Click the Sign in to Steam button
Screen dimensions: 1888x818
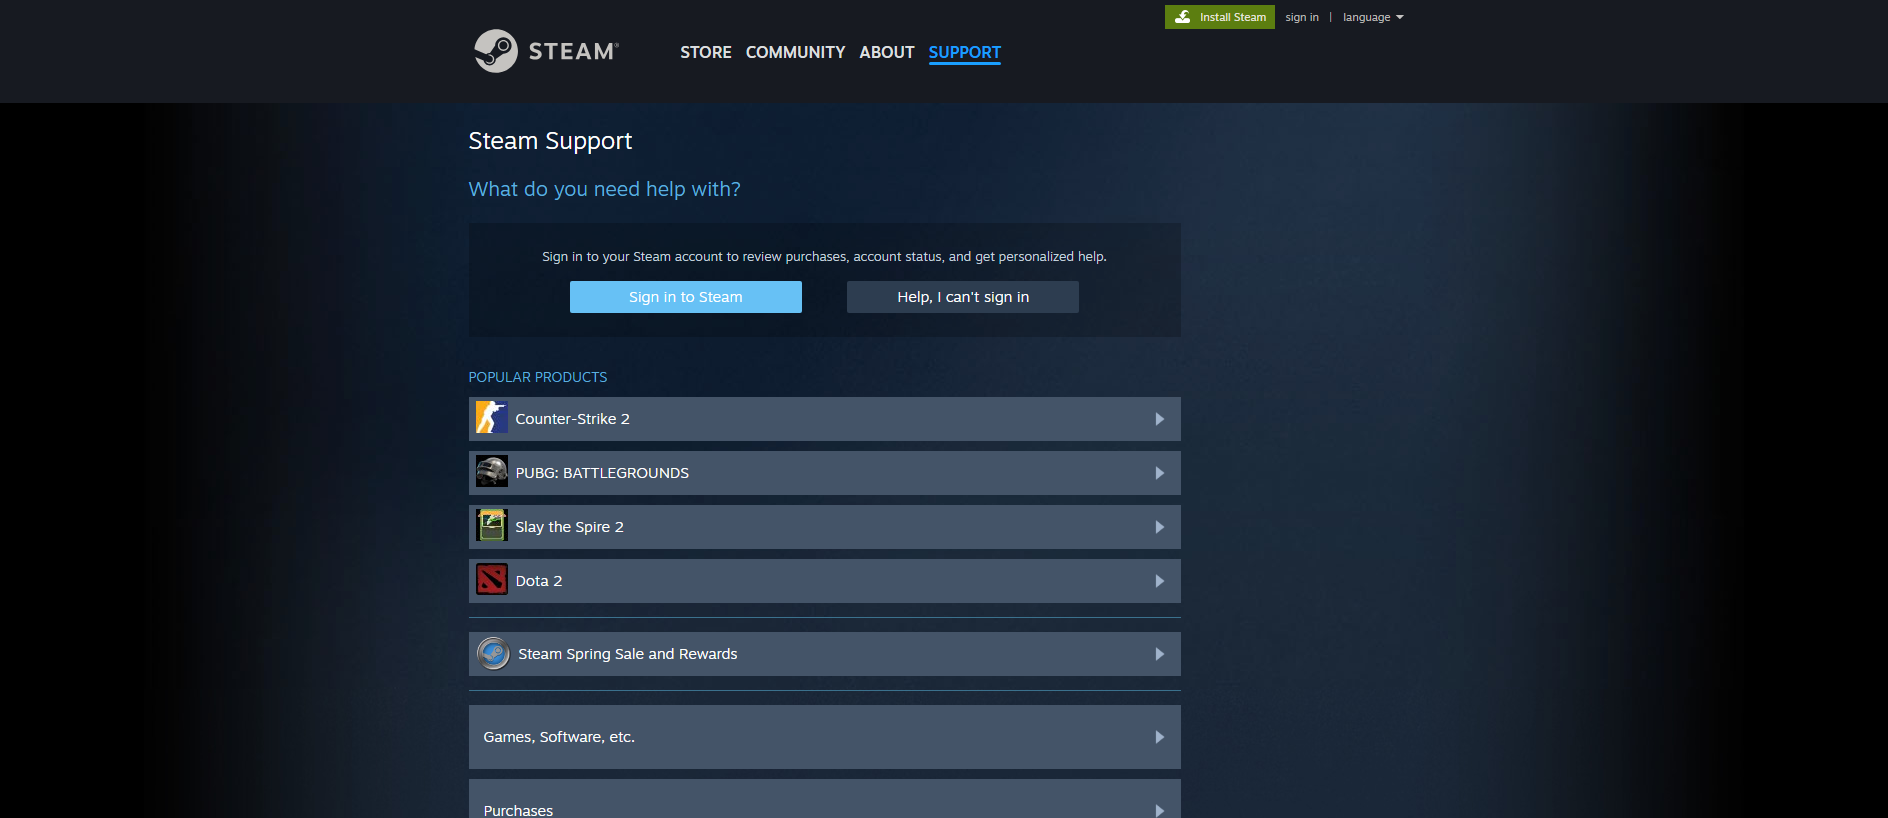(x=686, y=297)
